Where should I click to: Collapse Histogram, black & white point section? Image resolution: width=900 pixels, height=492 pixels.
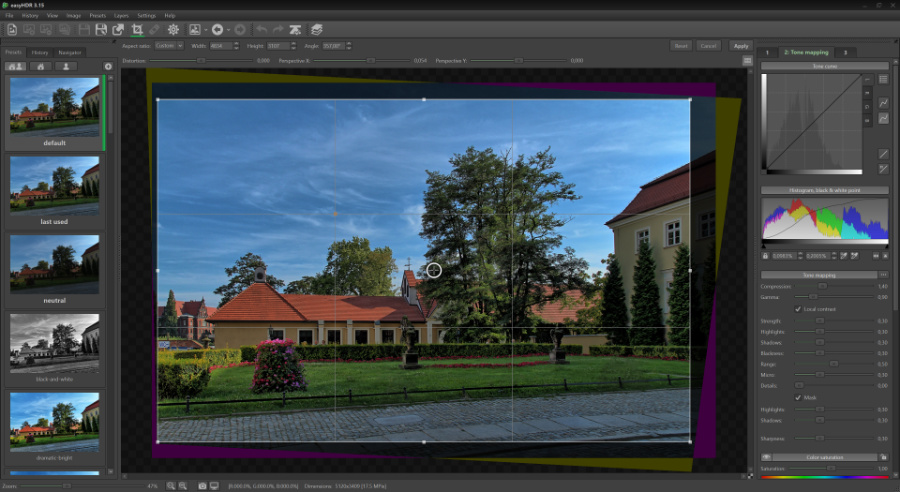824,190
